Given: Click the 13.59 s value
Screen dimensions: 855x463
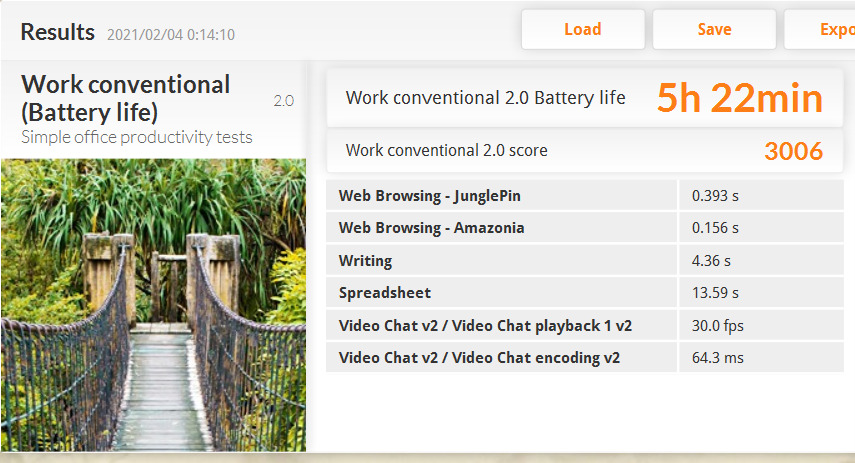Looking at the screenshot, I should [715, 293].
